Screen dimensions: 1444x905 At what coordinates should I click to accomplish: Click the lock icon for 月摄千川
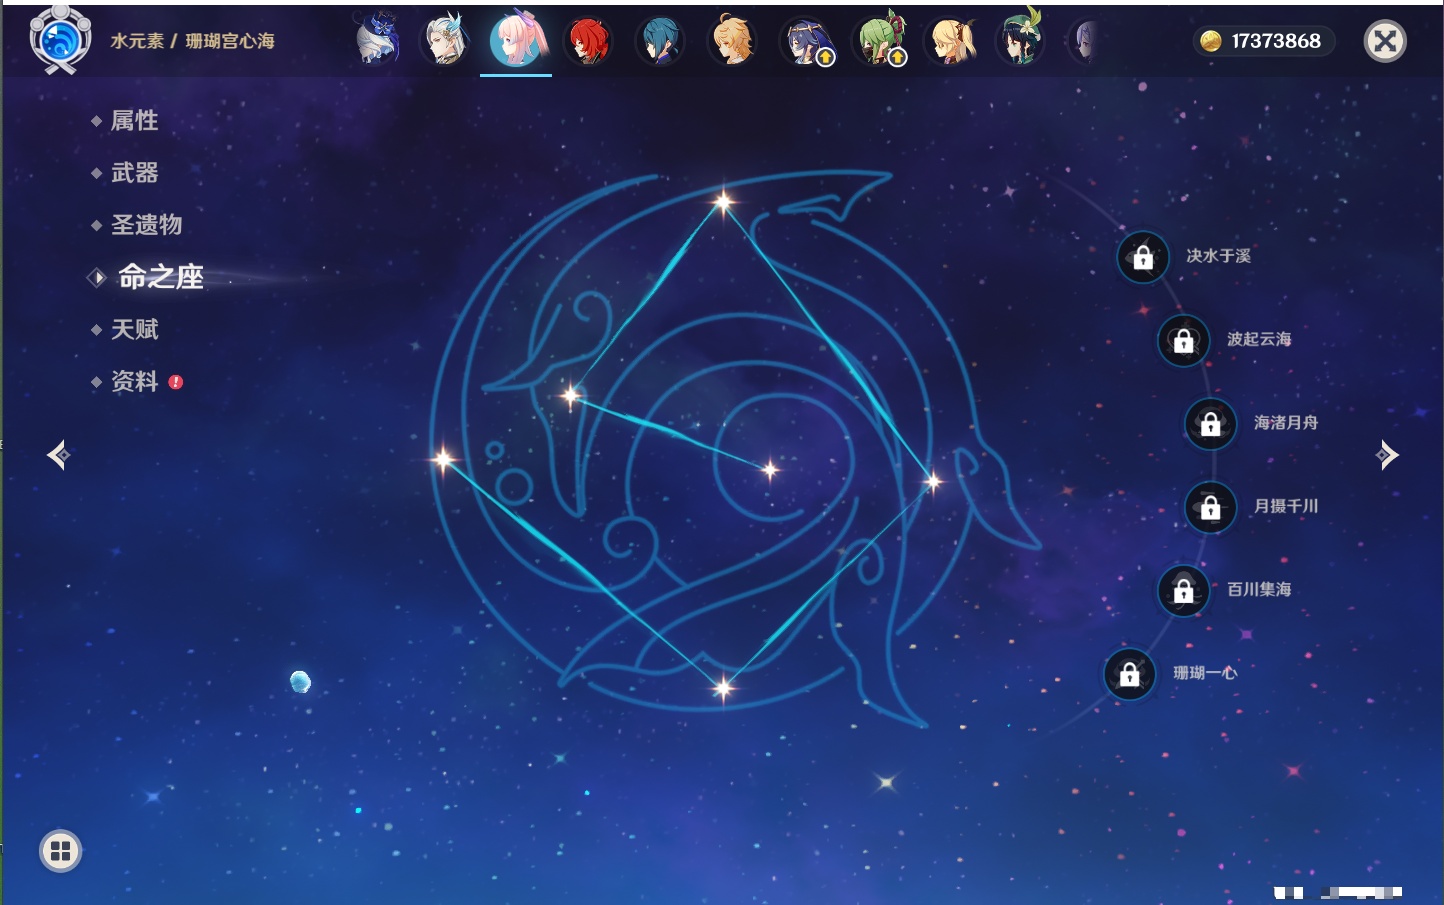[x=1211, y=507]
